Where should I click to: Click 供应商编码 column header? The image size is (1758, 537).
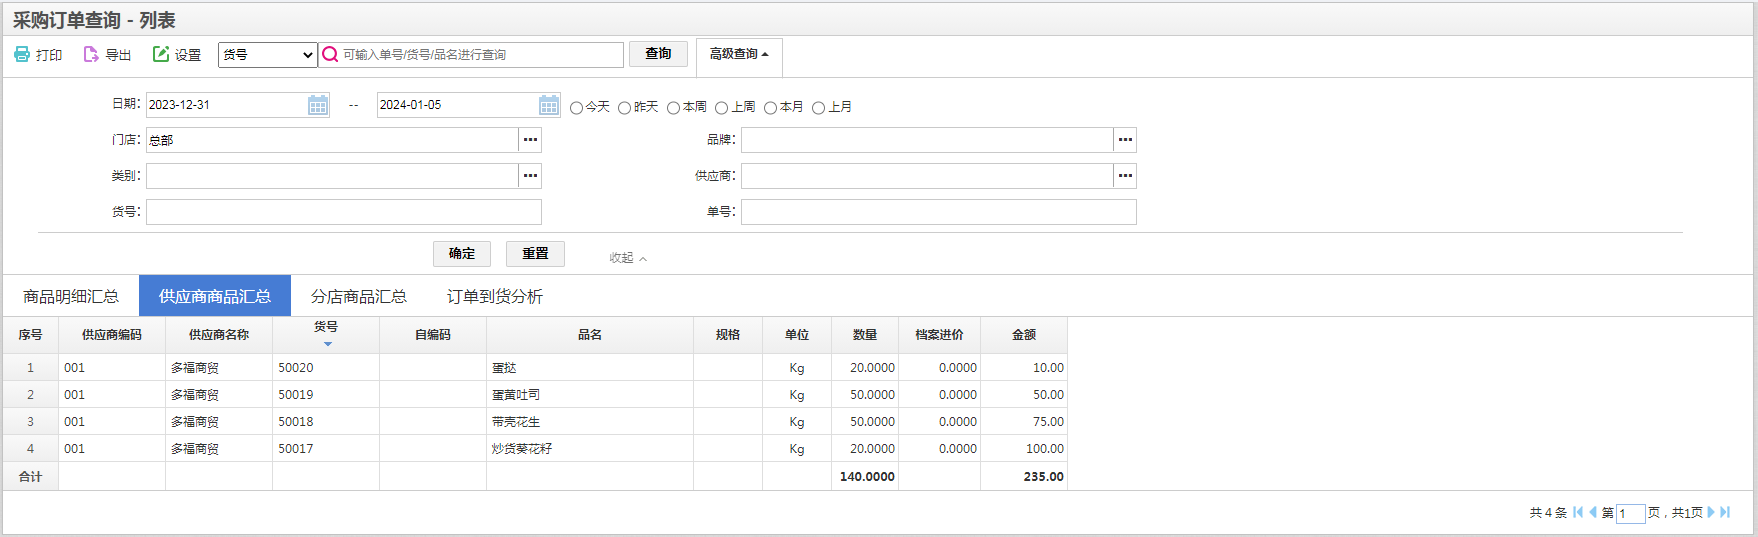coord(112,335)
